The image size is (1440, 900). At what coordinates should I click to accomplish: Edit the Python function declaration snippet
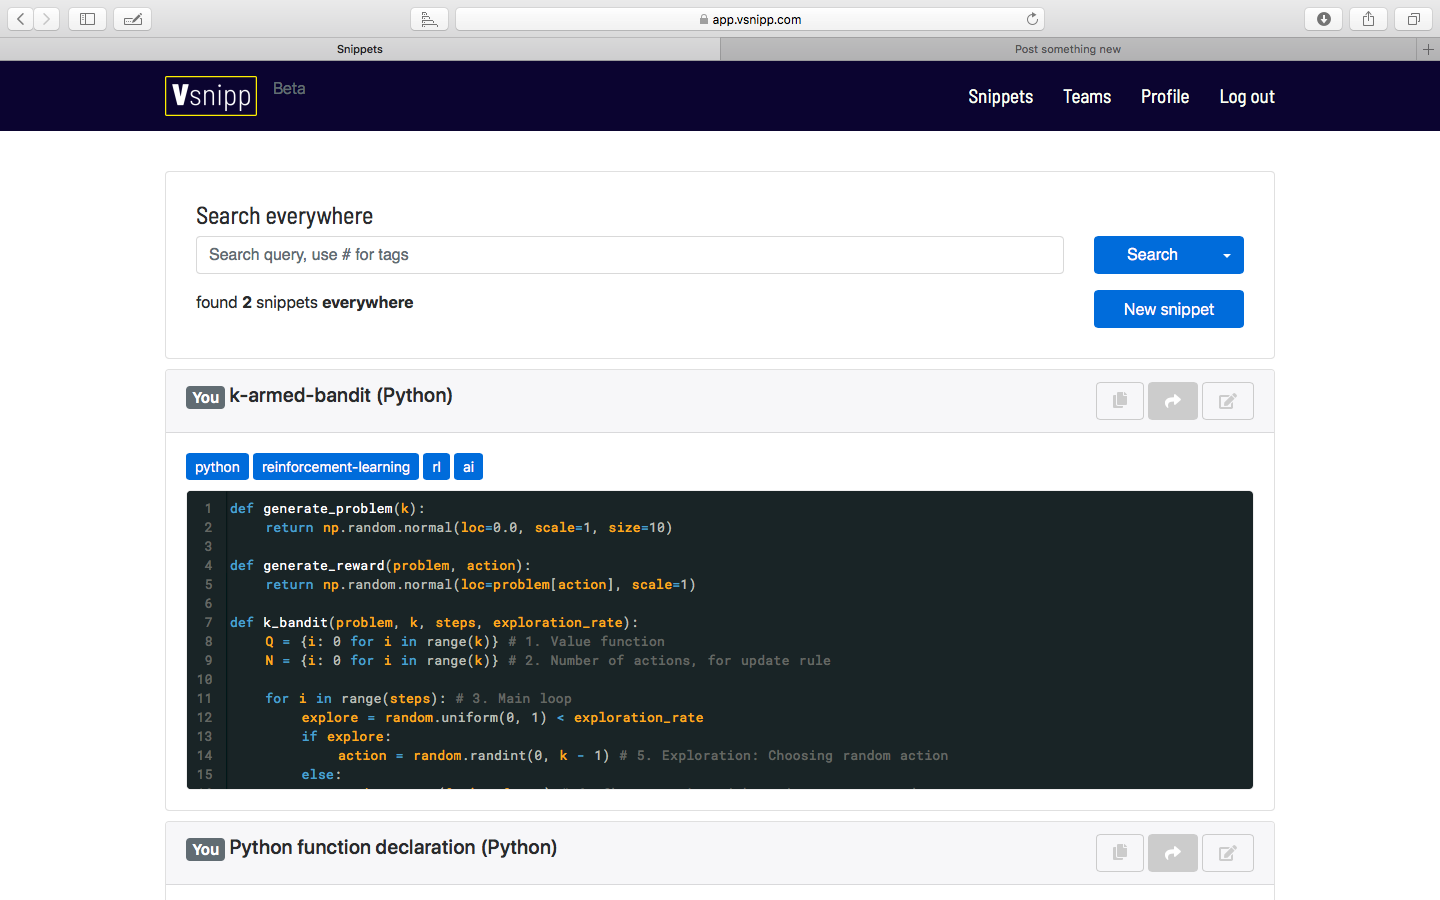(1228, 853)
